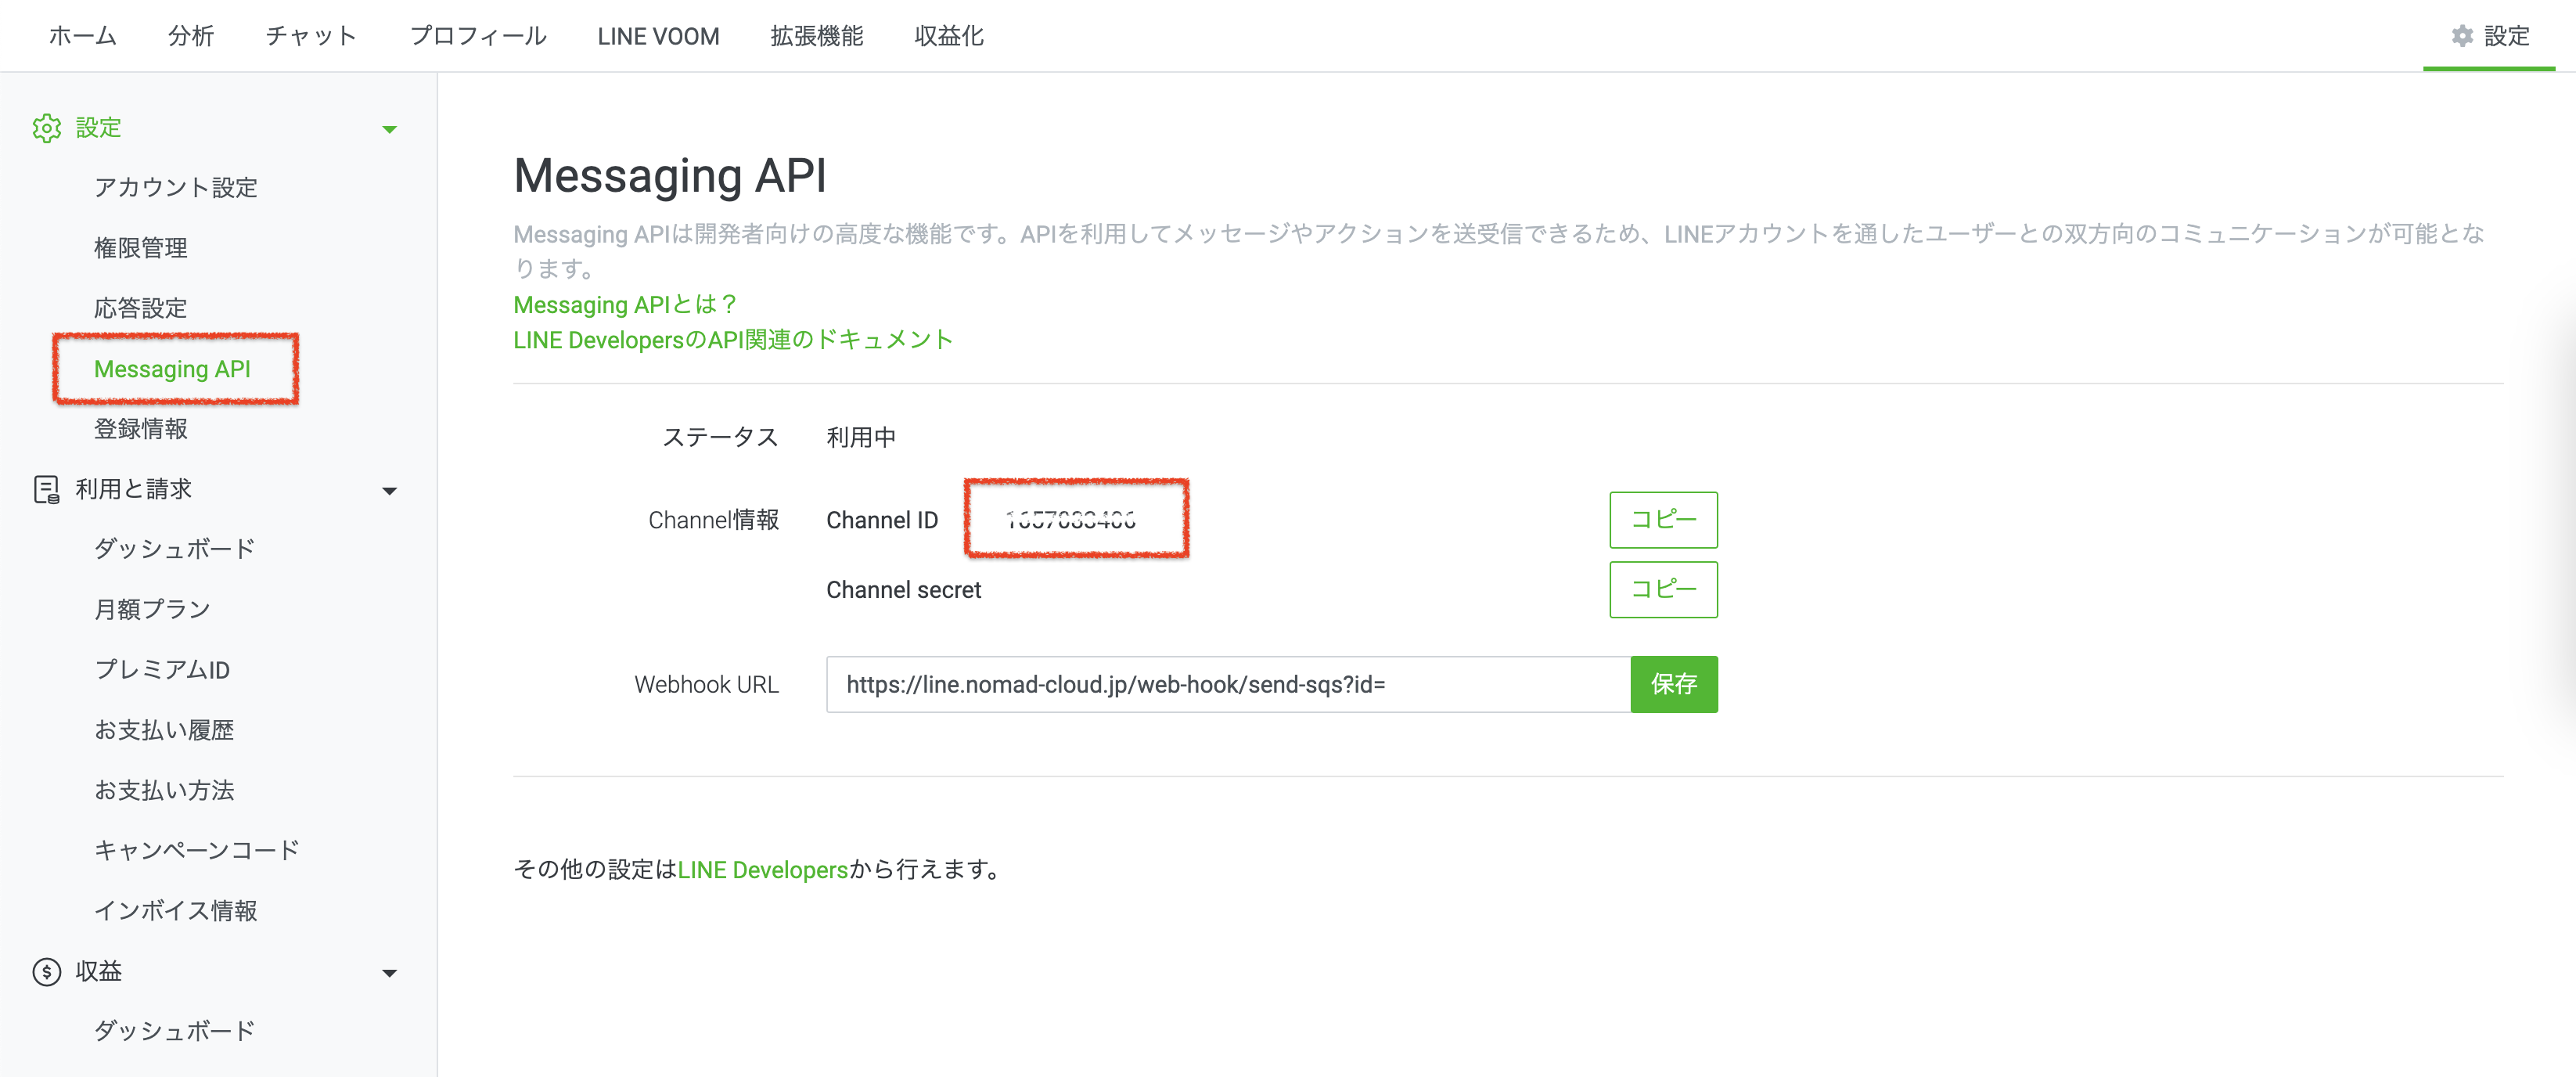Copy the Channel secret with コピー button
Image resolution: width=2576 pixels, height=1077 pixels.
coord(1663,590)
